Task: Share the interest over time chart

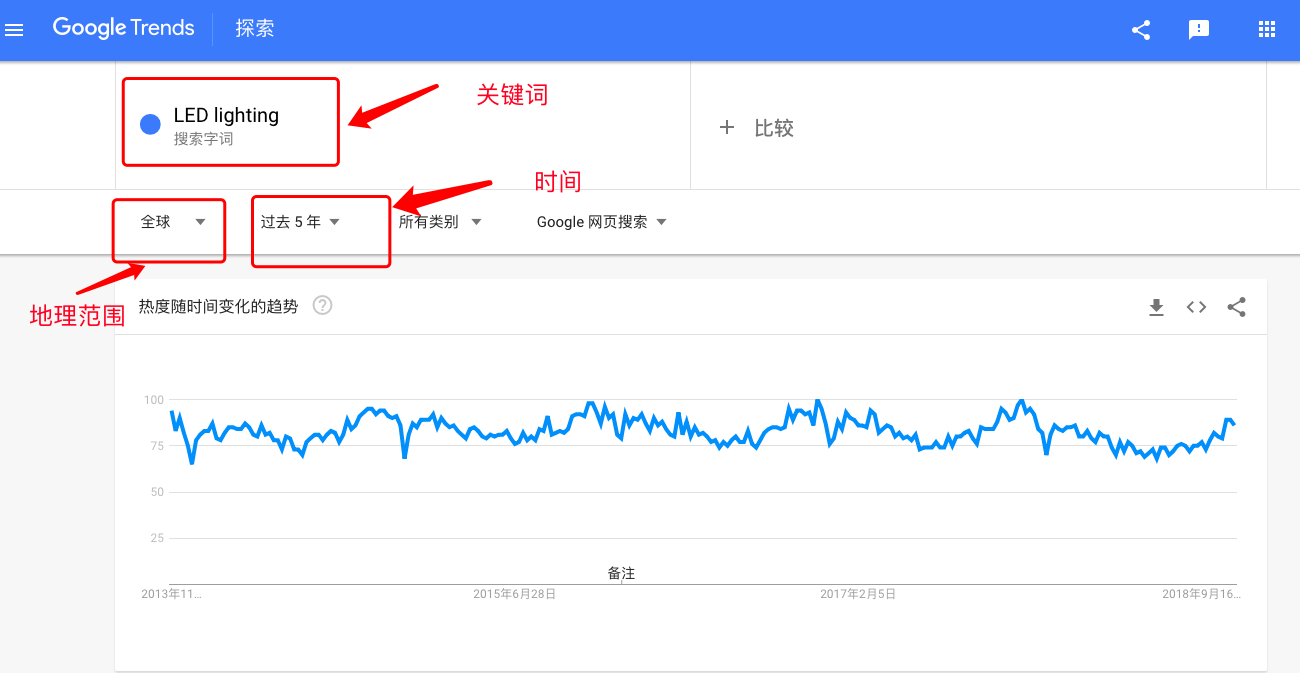Action: pyautogui.click(x=1236, y=307)
